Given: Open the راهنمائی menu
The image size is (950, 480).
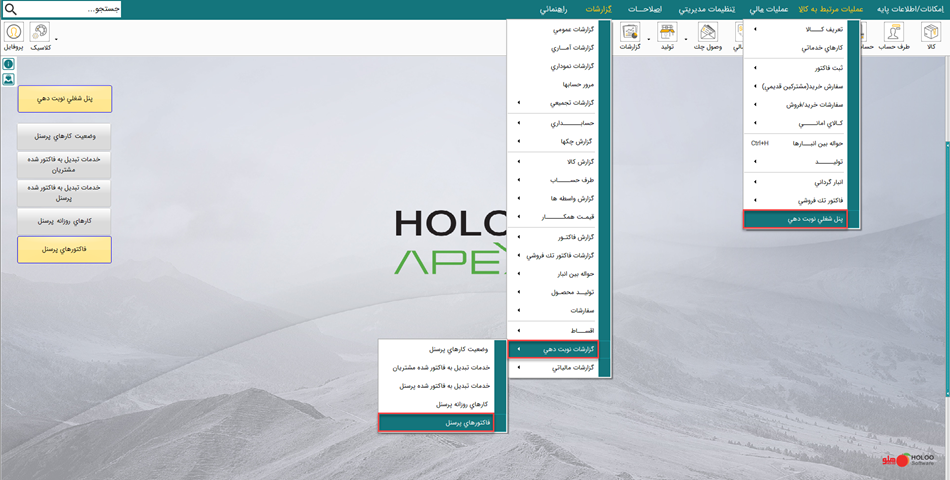Looking at the screenshot, I should (553, 10).
